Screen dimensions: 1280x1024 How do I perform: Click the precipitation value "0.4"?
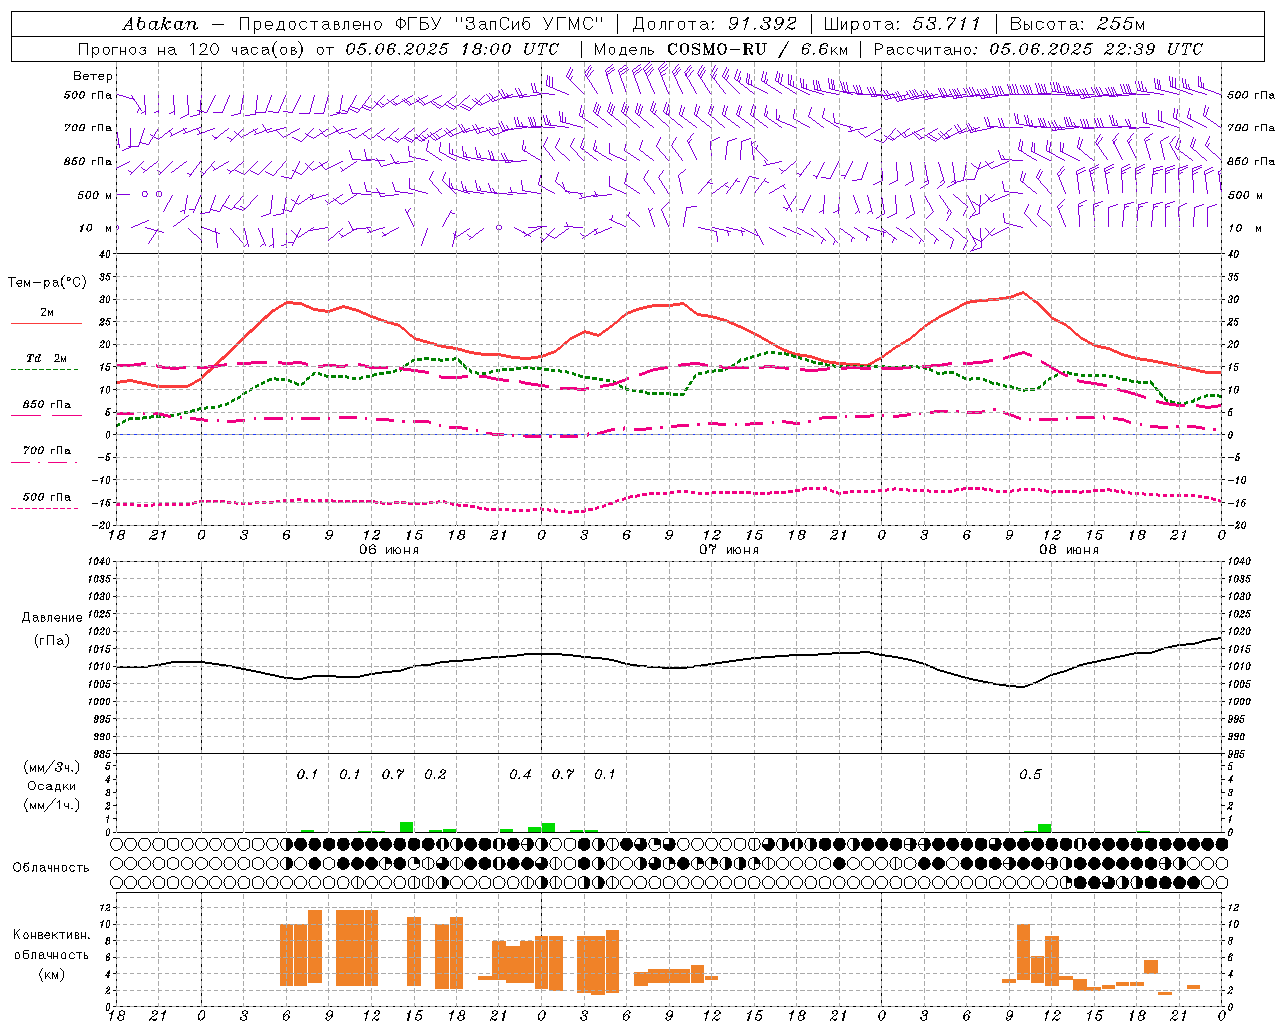[520, 774]
